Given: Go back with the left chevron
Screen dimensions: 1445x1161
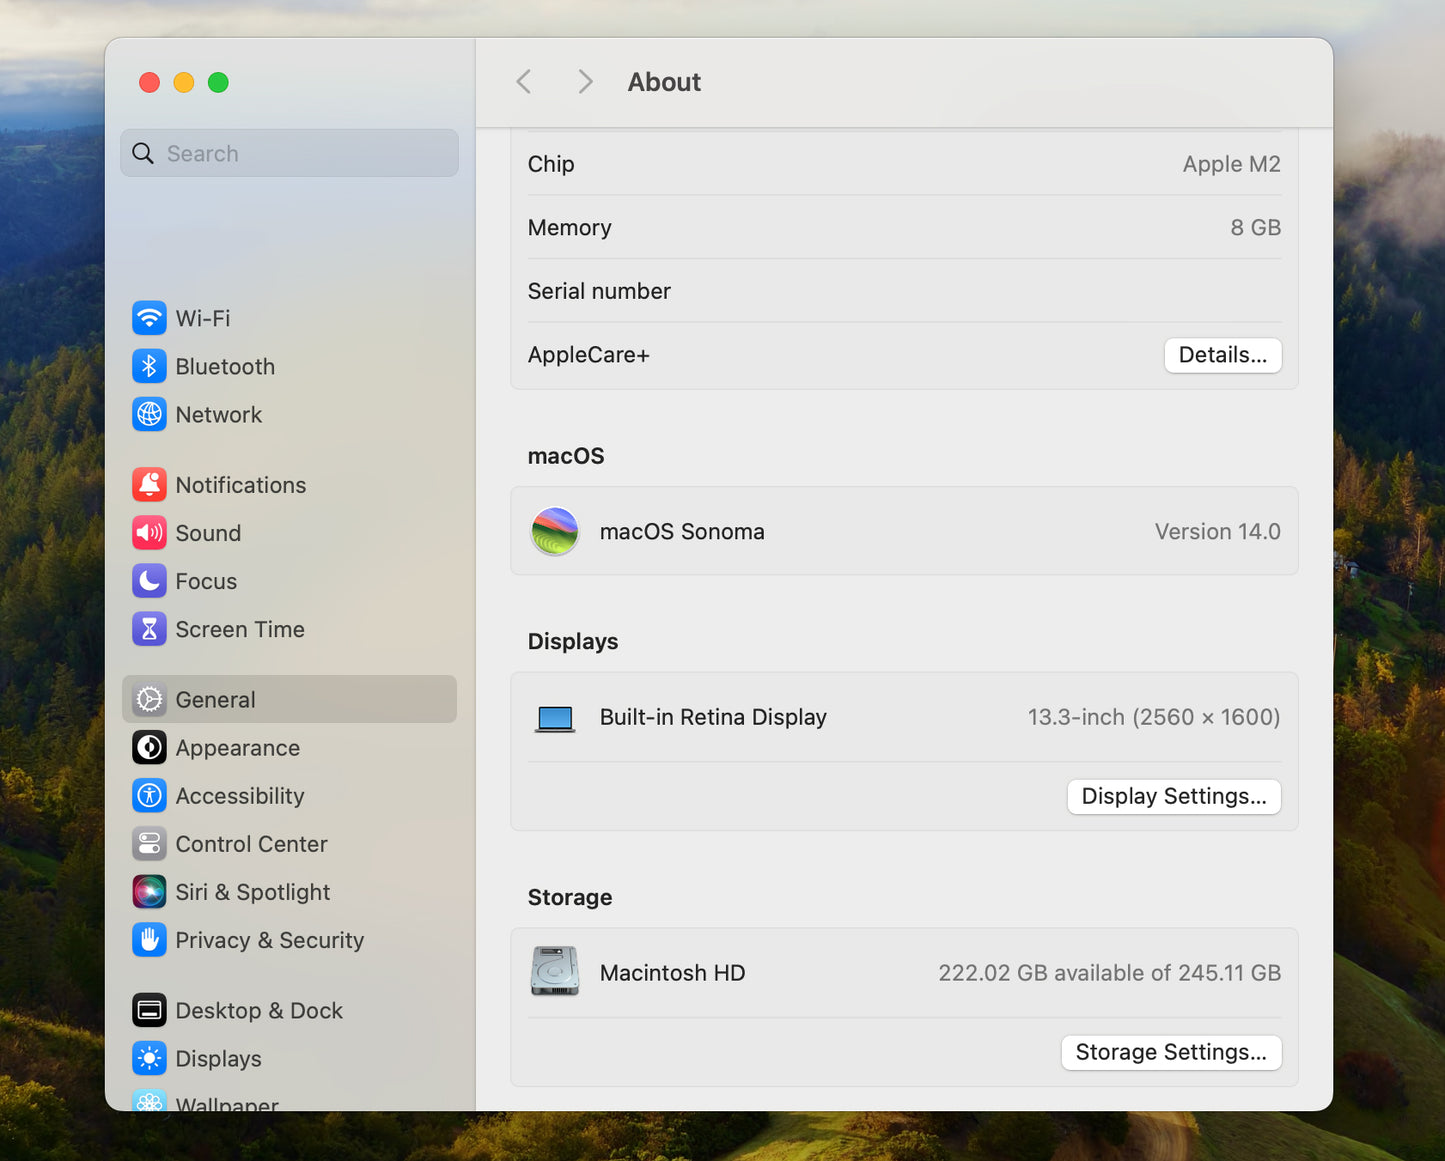Looking at the screenshot, I should [523, 82].
